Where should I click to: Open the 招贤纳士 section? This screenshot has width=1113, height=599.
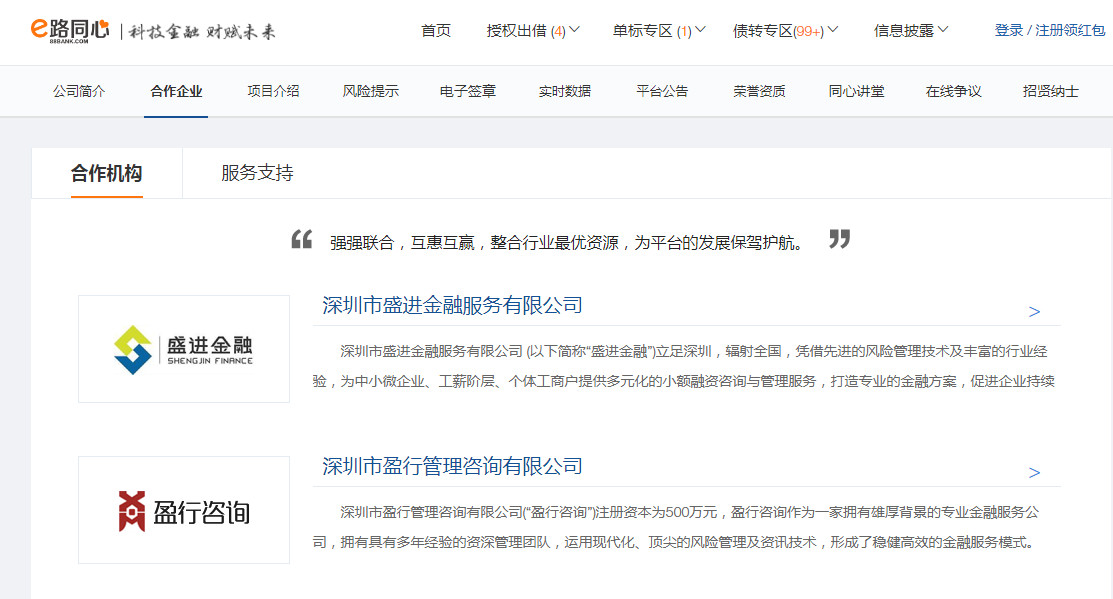[1051, 91]
